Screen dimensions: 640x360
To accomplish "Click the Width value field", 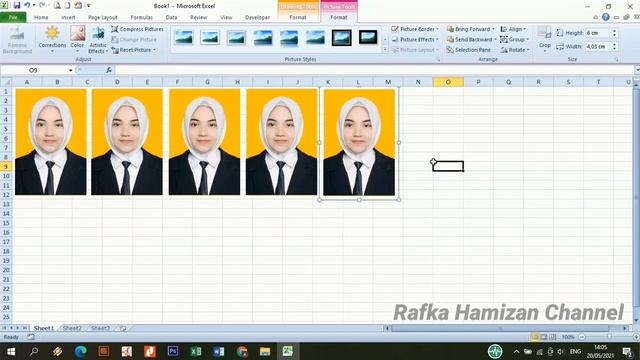I will pos(598,47).
